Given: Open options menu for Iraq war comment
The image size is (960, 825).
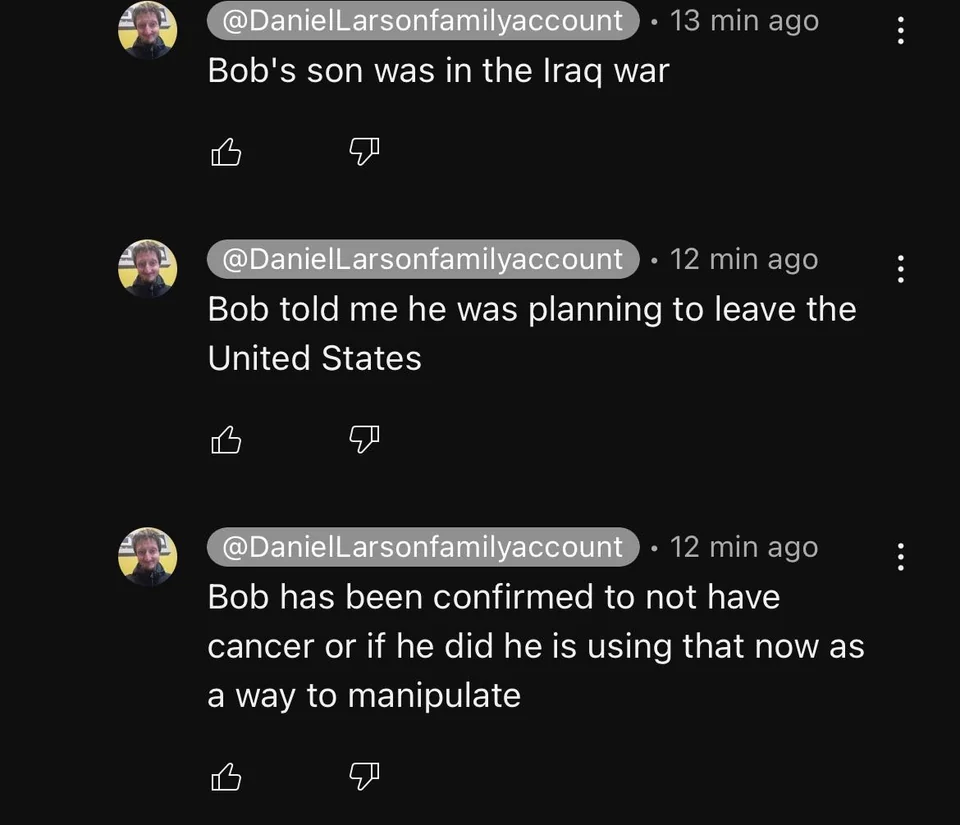Looking at the screenshot, I should pyautogui.click(x=901, y=28).
